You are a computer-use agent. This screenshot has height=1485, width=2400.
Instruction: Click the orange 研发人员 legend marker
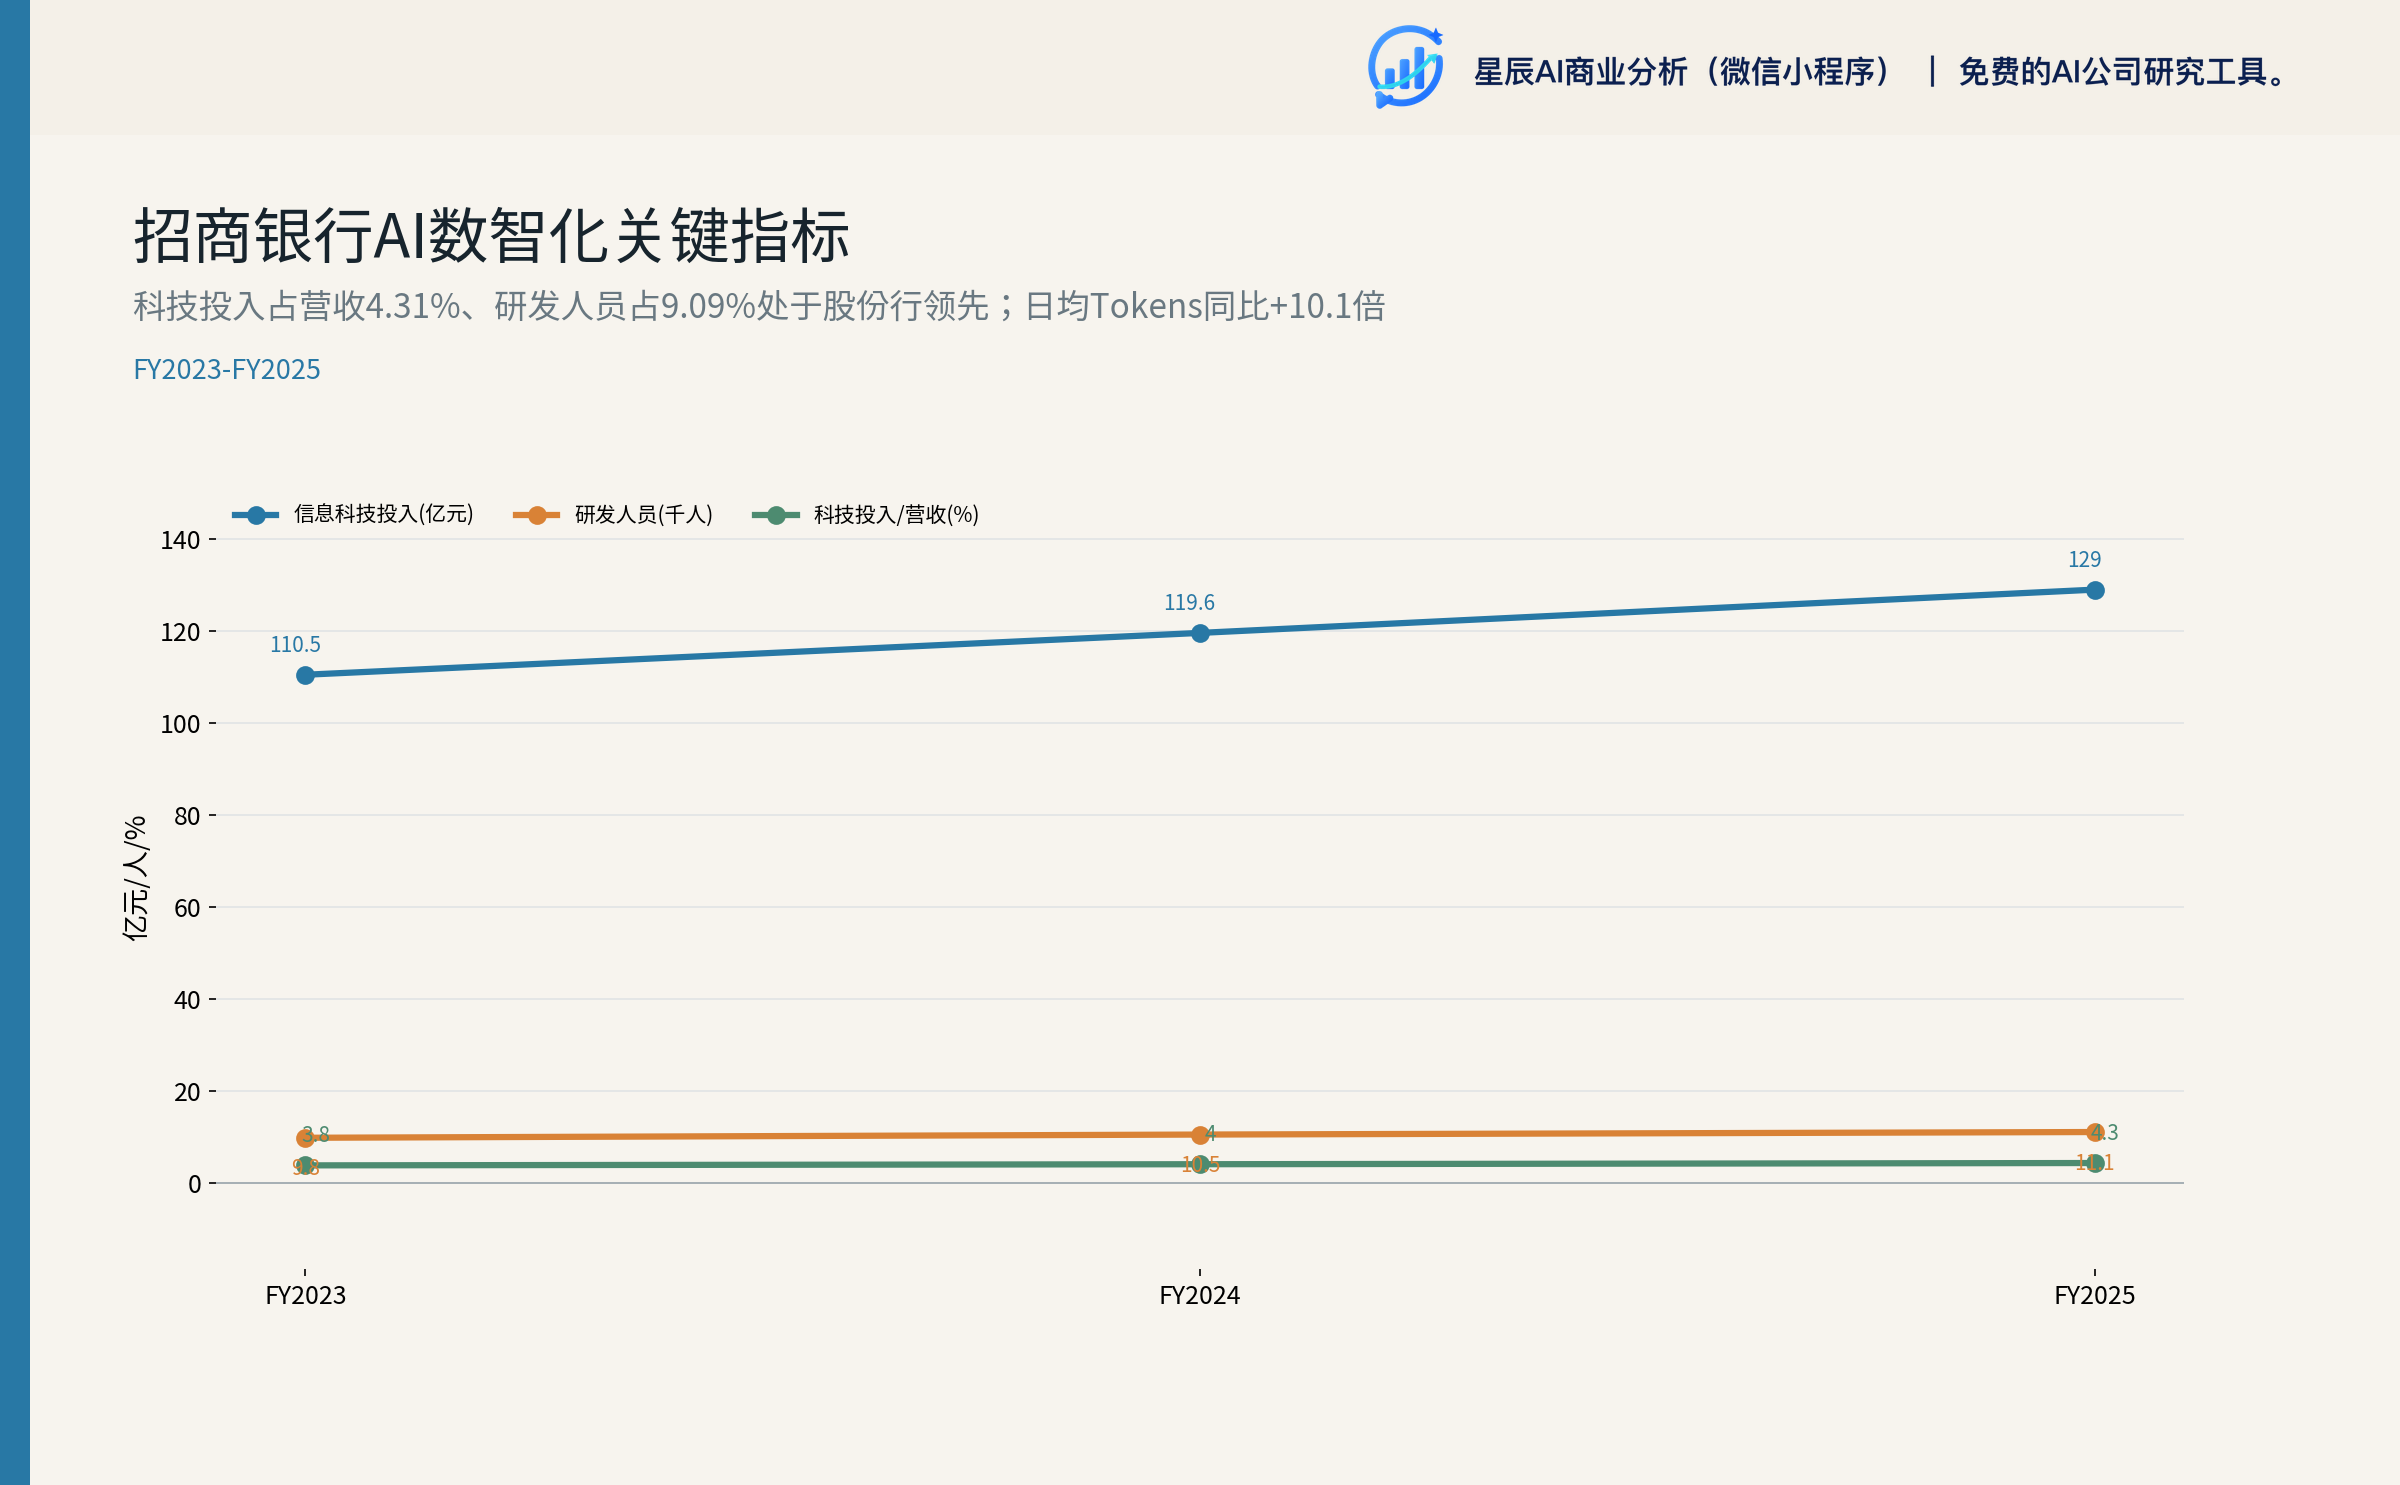(537, 515)
